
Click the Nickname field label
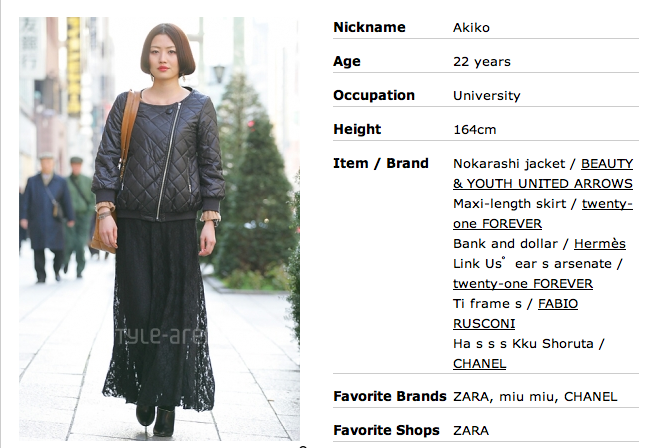click(369, 27)
